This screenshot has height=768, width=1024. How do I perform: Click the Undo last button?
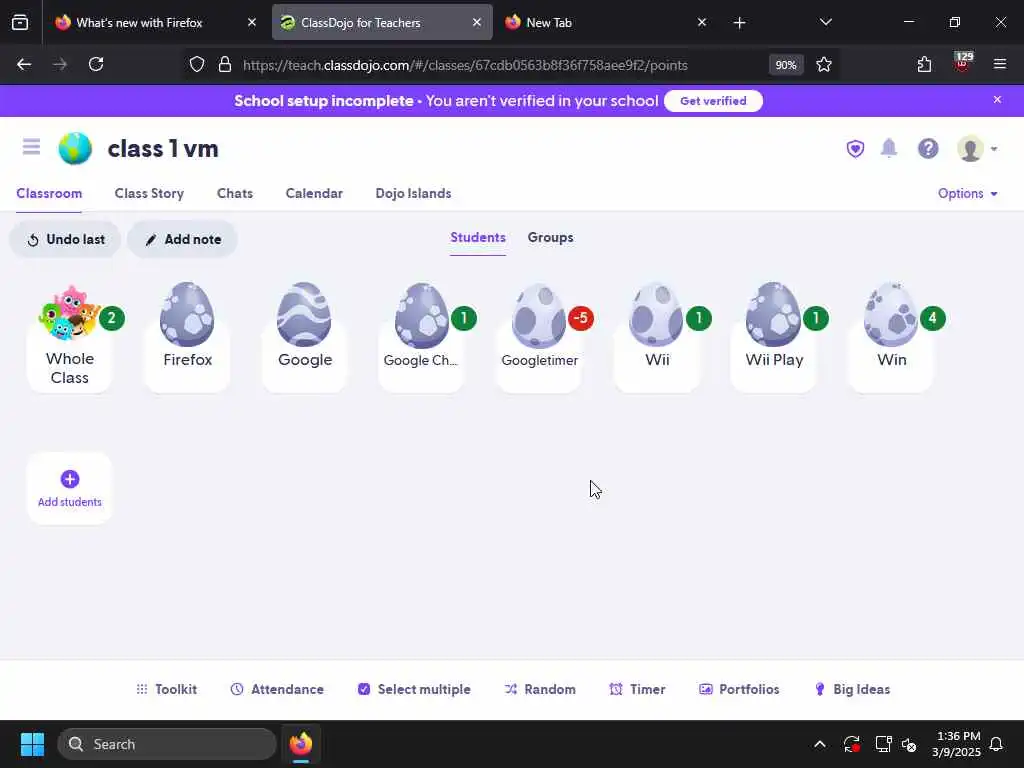65,240
